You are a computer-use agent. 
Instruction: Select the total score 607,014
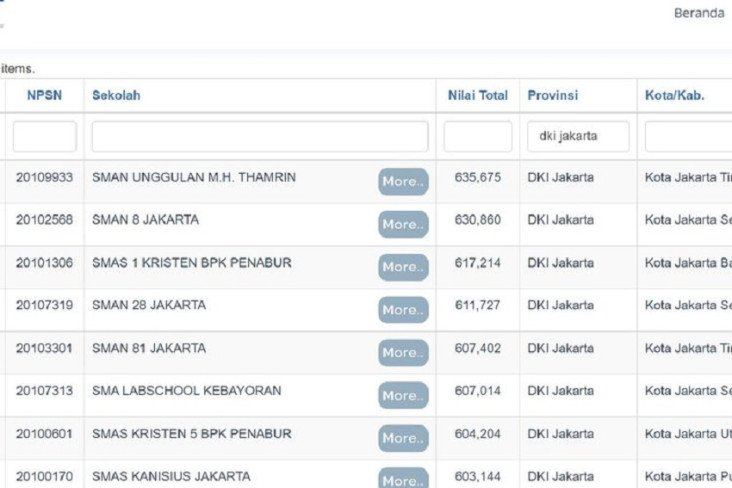pyautogui.click(x=478, y=391)
